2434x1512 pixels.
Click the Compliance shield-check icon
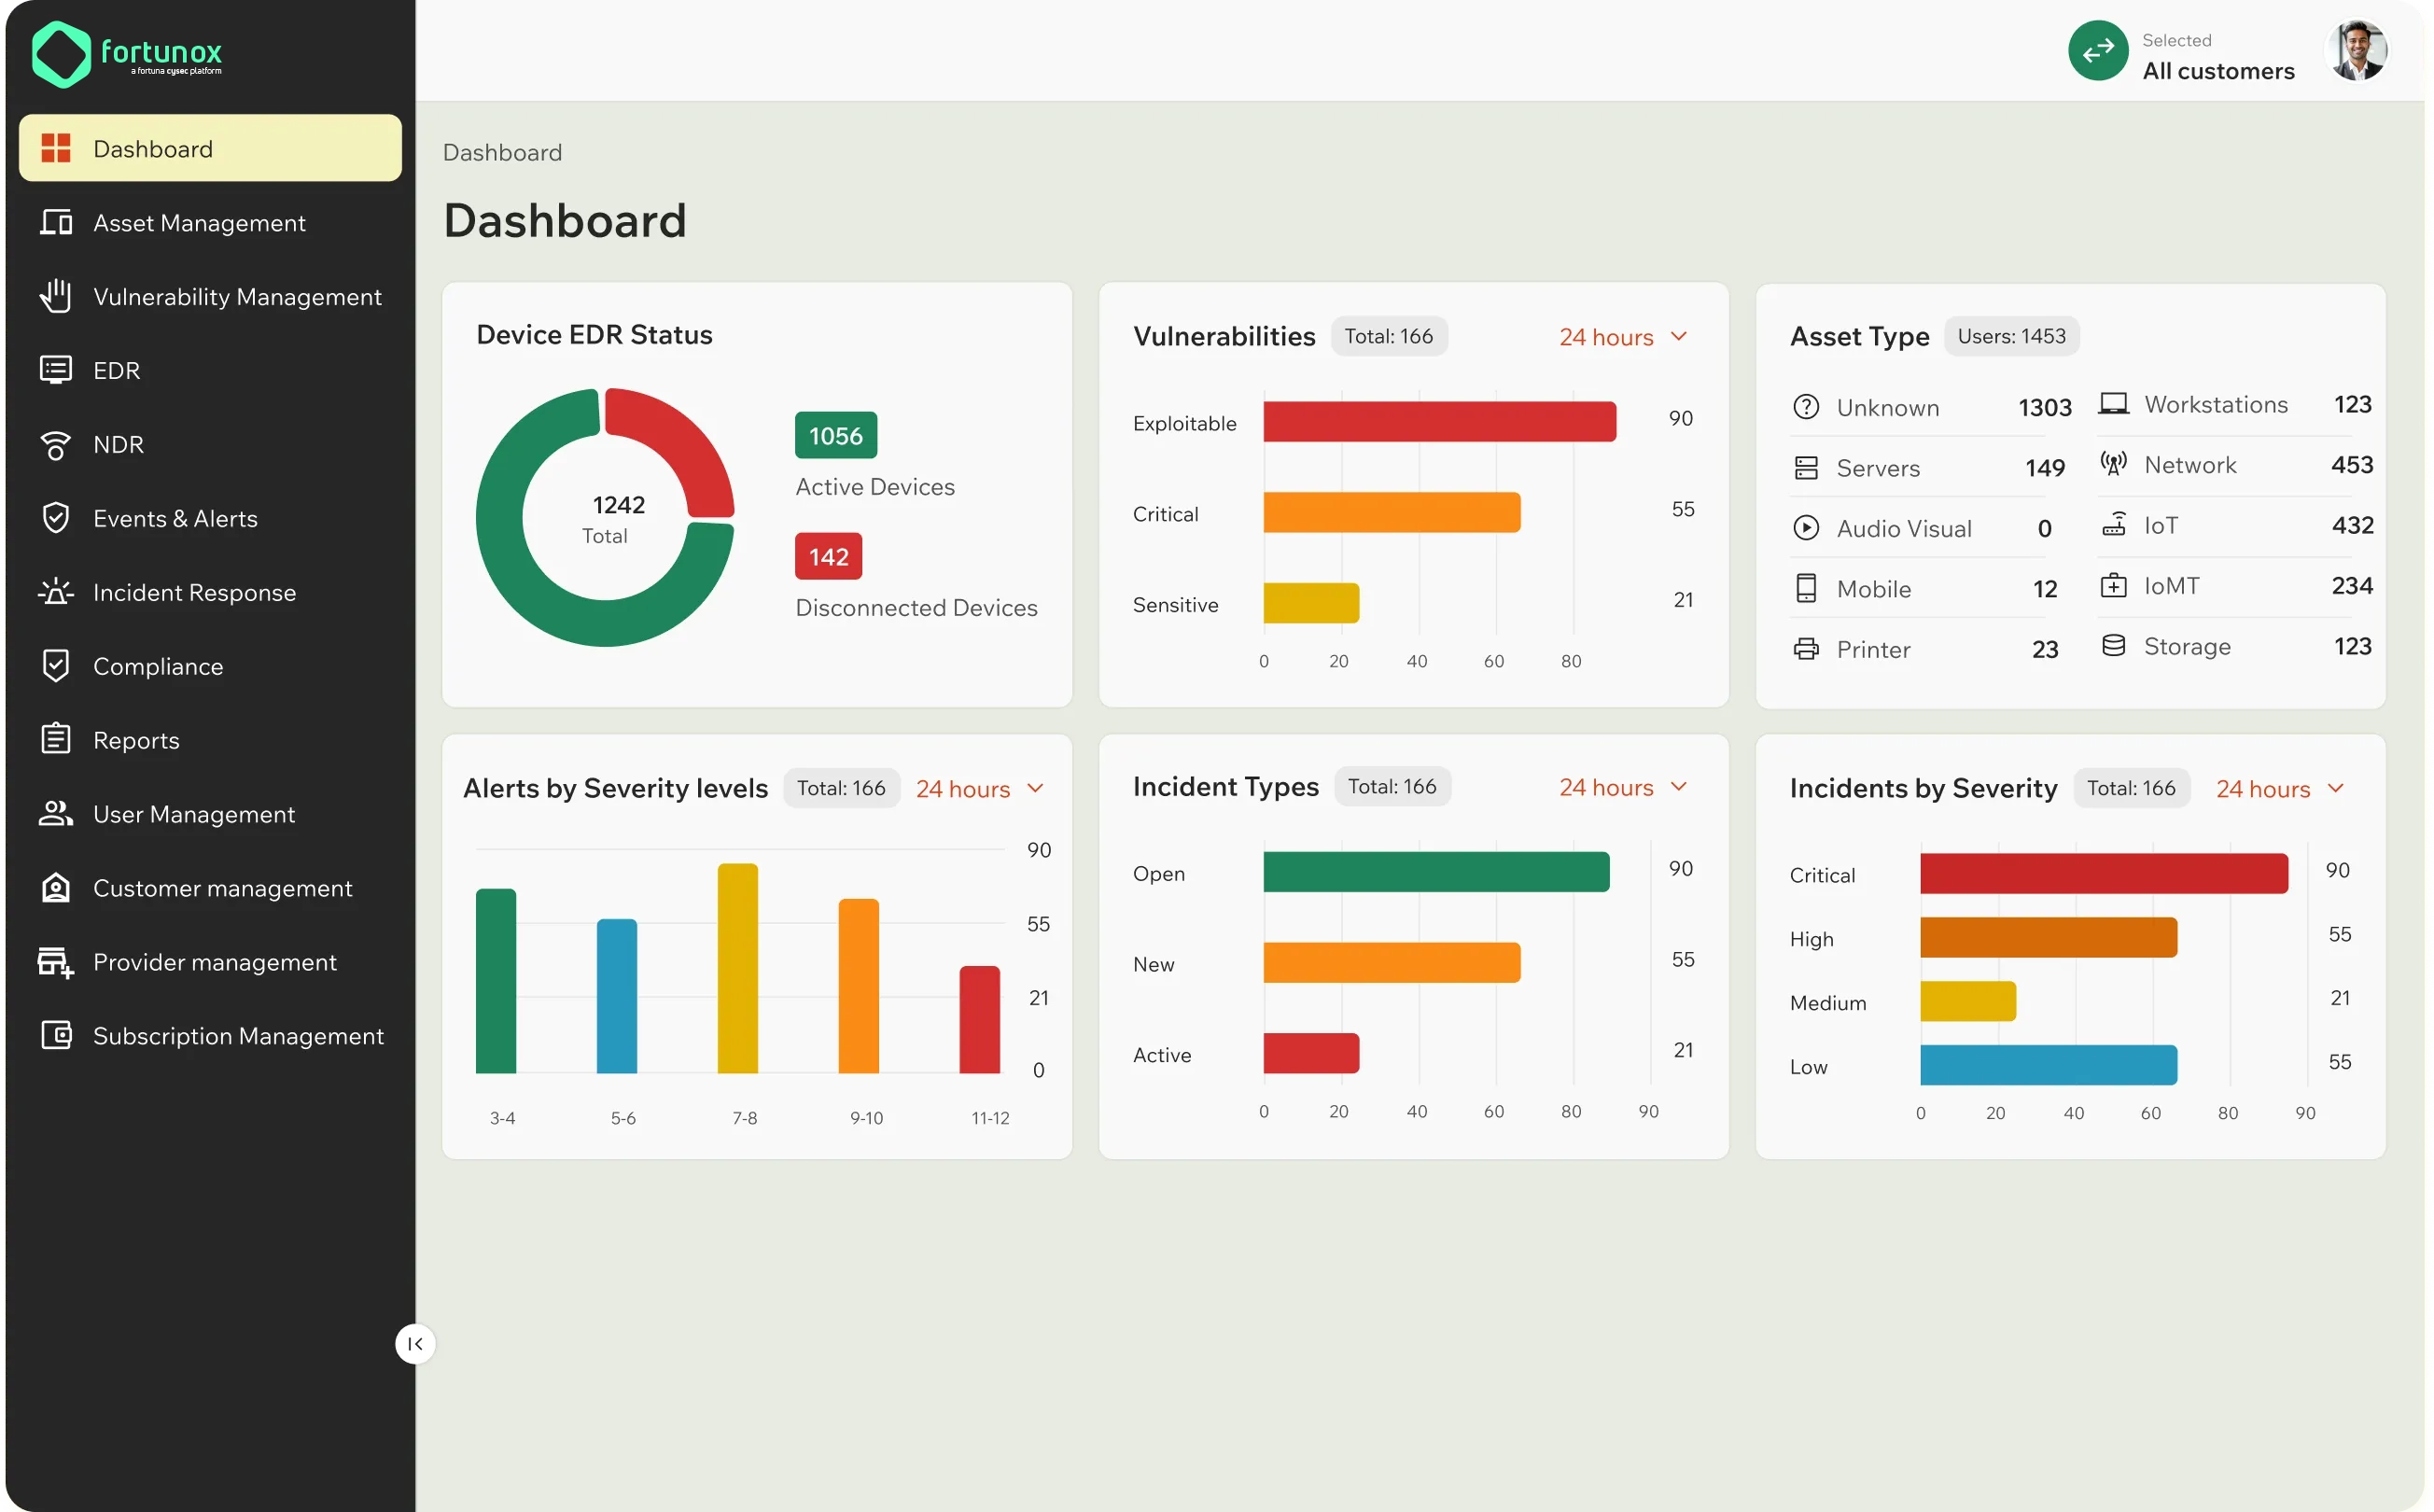pyautogui.click(x=56, y=666)
